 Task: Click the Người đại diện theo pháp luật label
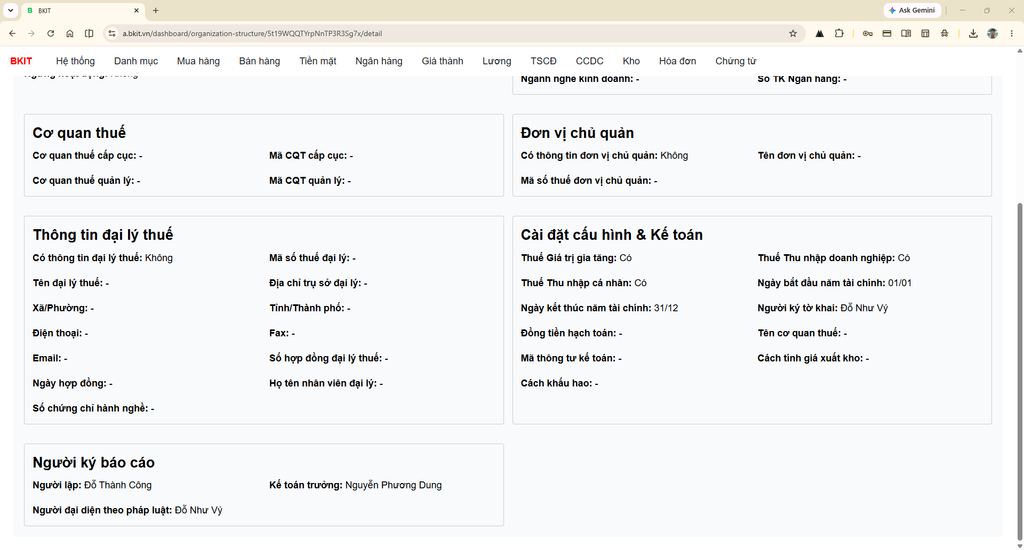[x=103, y=510]
